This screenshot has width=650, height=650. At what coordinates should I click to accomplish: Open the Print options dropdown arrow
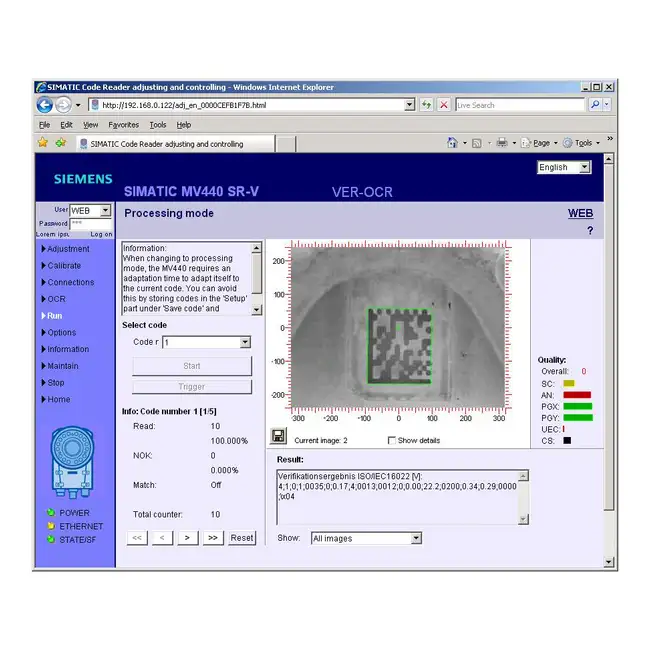[x=514, y=143]
